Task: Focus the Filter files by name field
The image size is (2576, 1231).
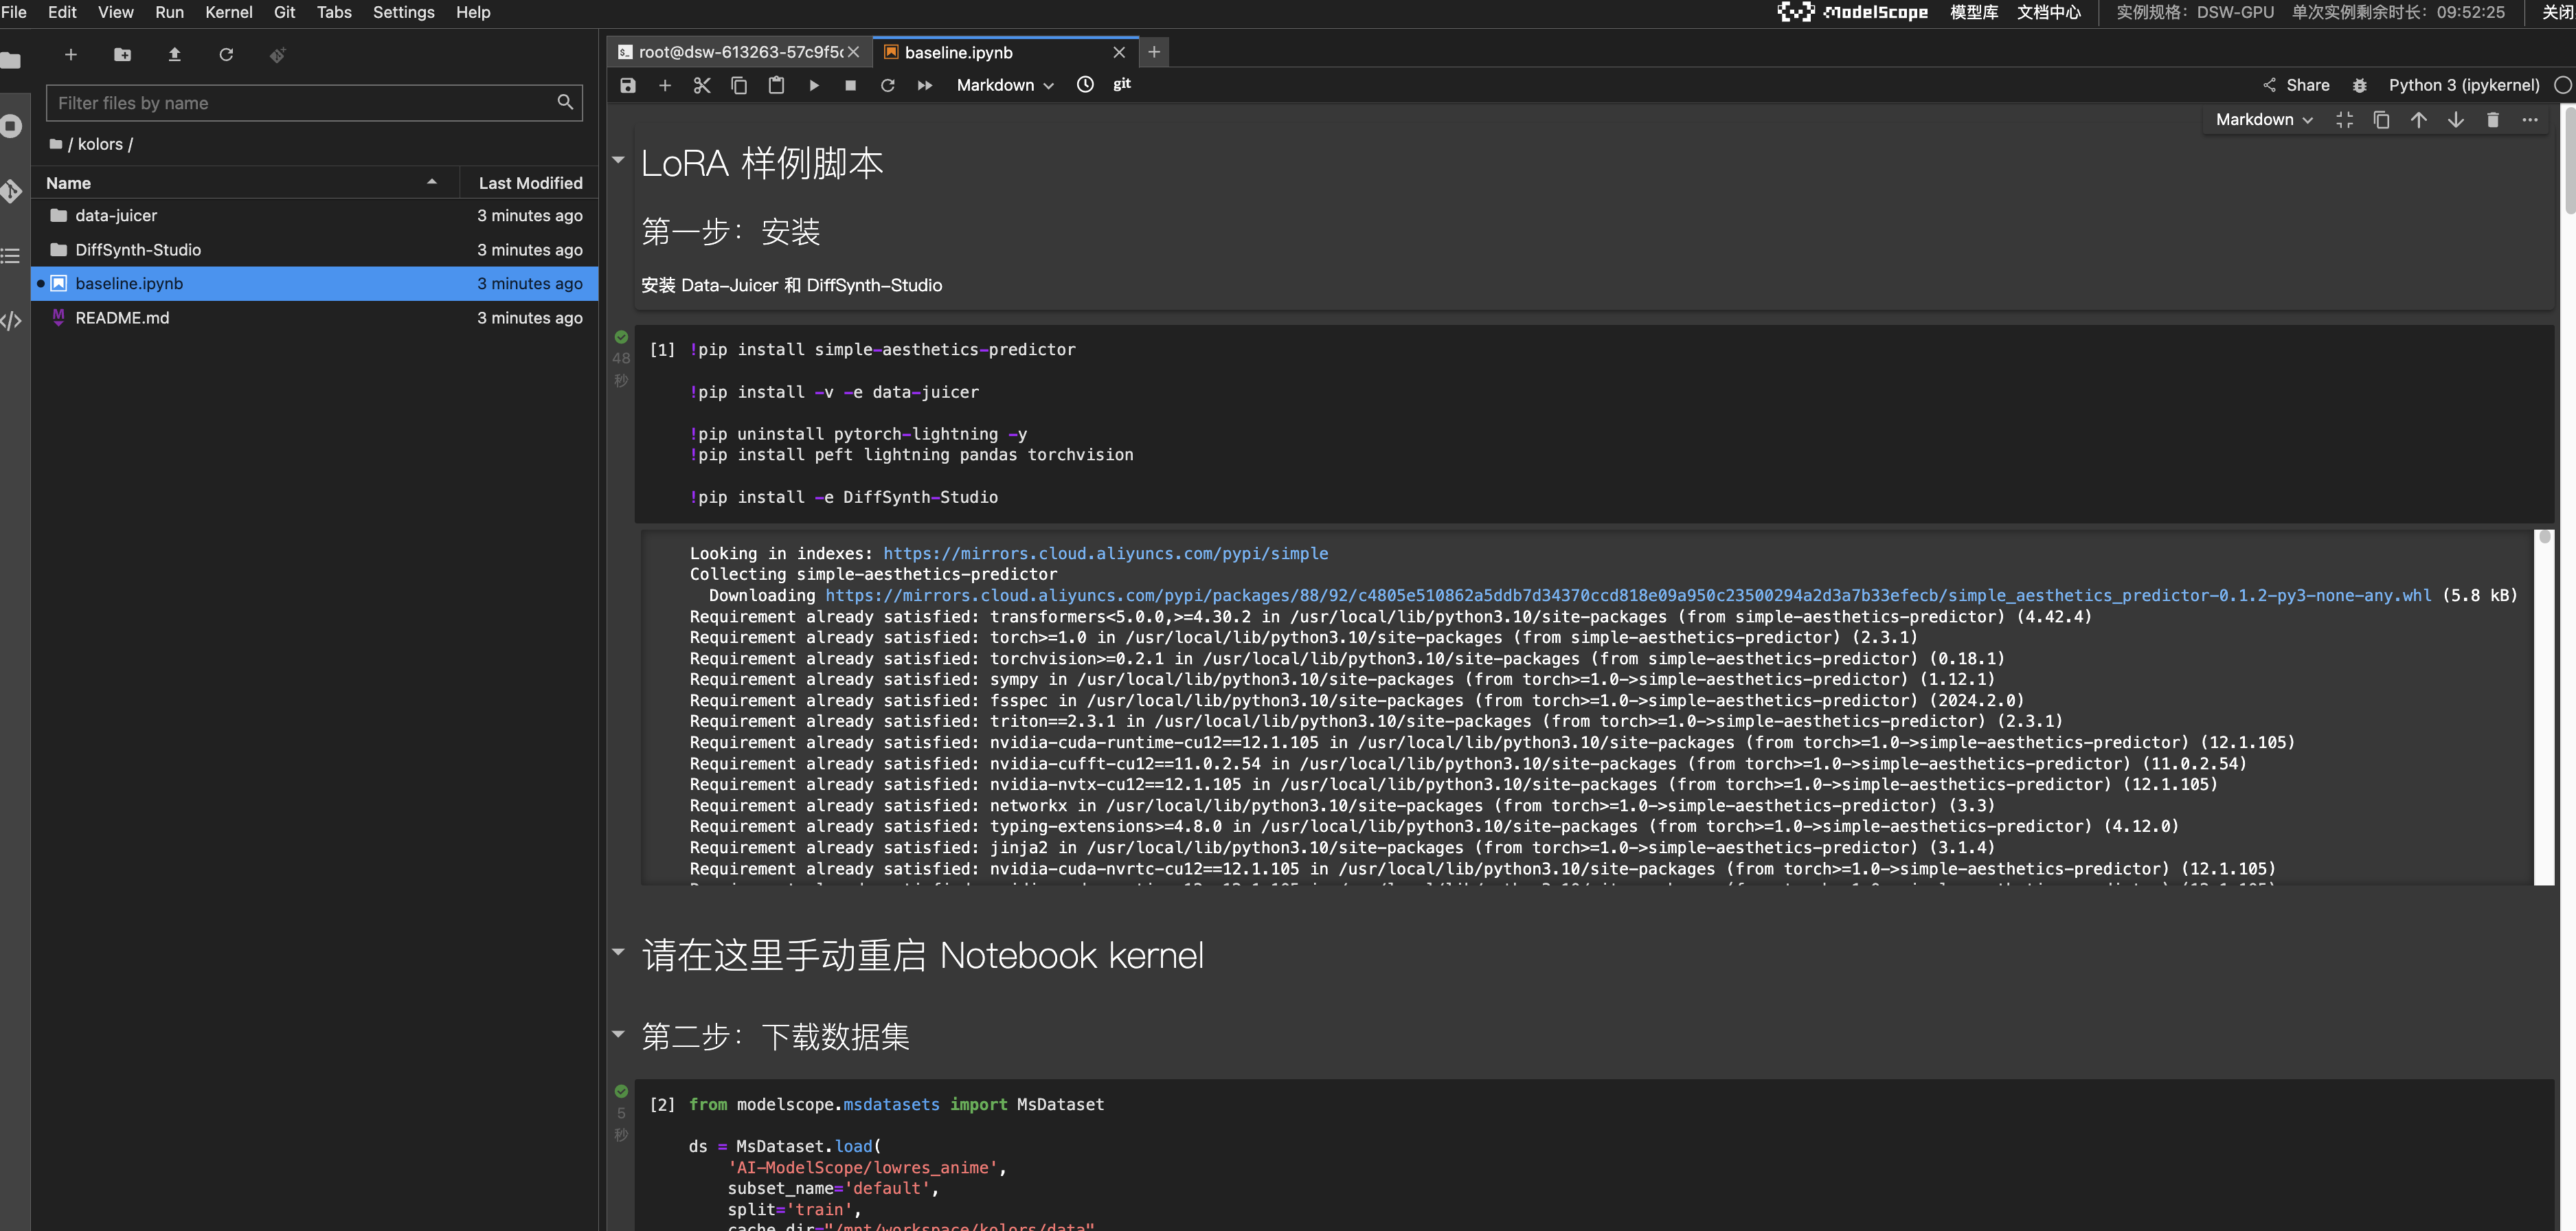Action: [x=314, y=103]
